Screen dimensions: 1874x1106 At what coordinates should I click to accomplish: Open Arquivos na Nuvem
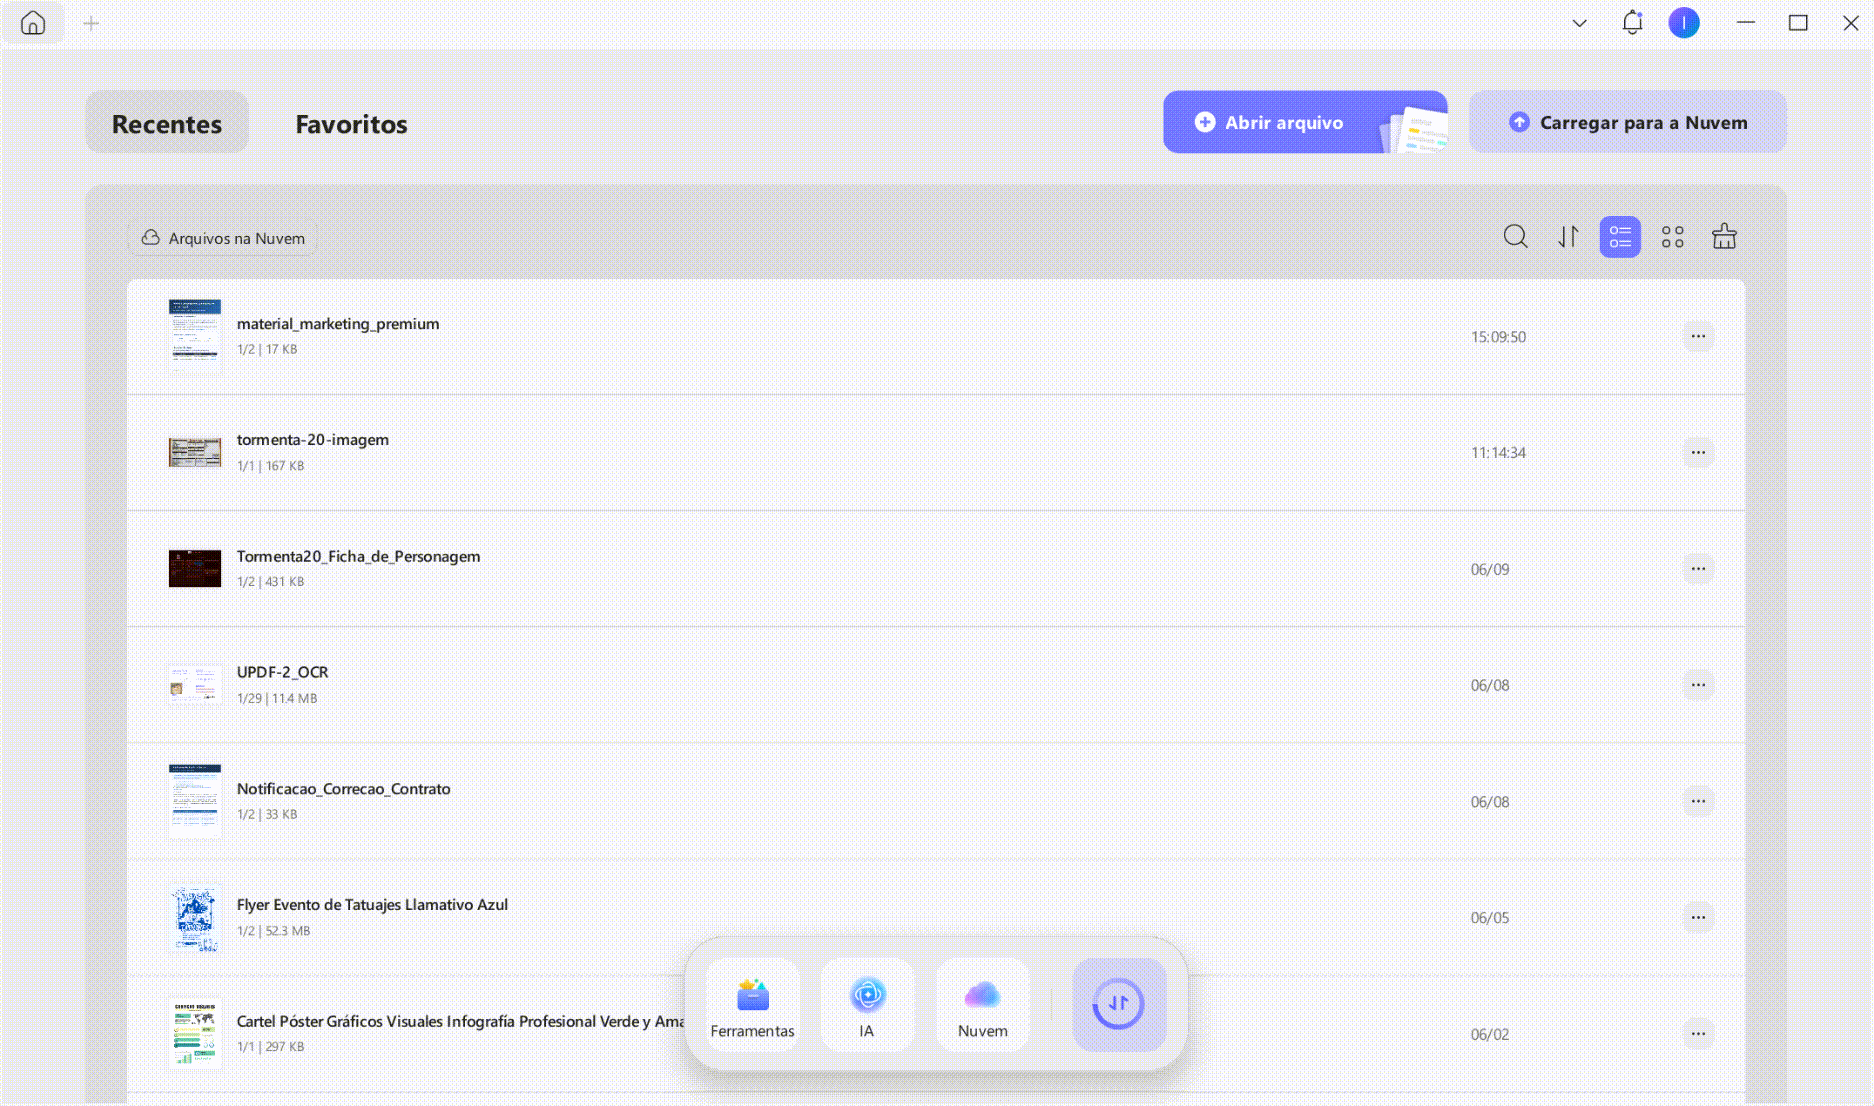(223, 238)
